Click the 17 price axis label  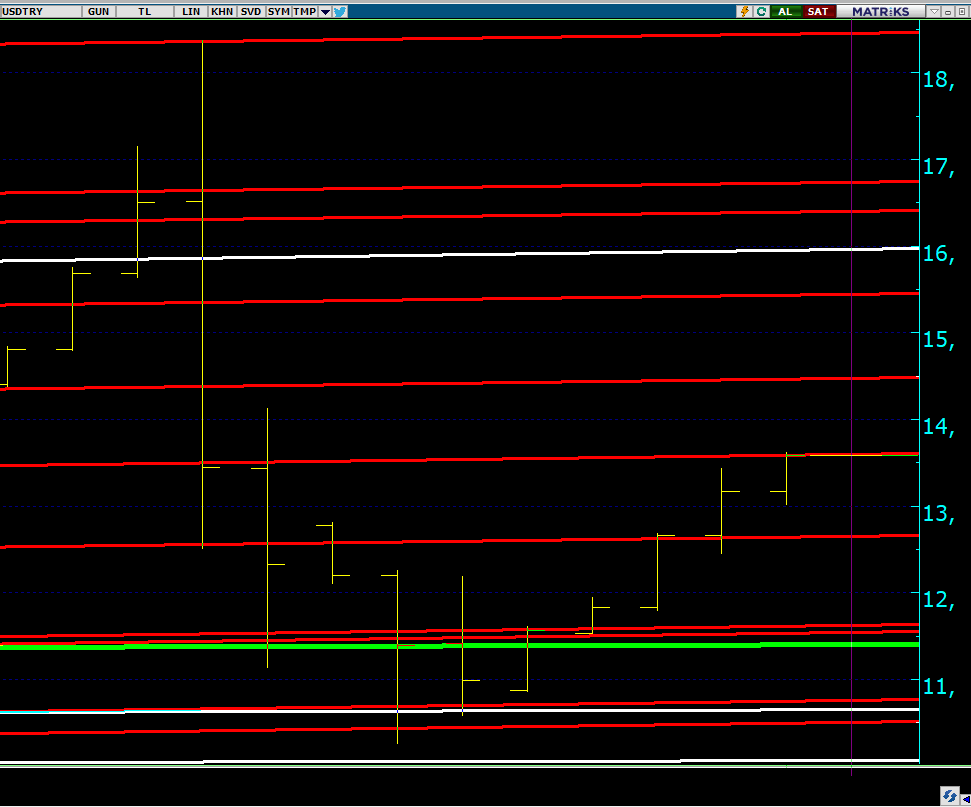(x=939, y=167)
